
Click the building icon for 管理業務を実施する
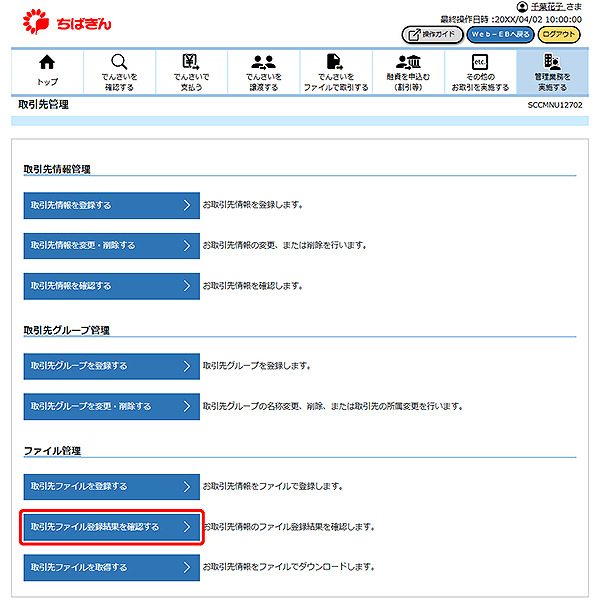[x=552, y=61]
